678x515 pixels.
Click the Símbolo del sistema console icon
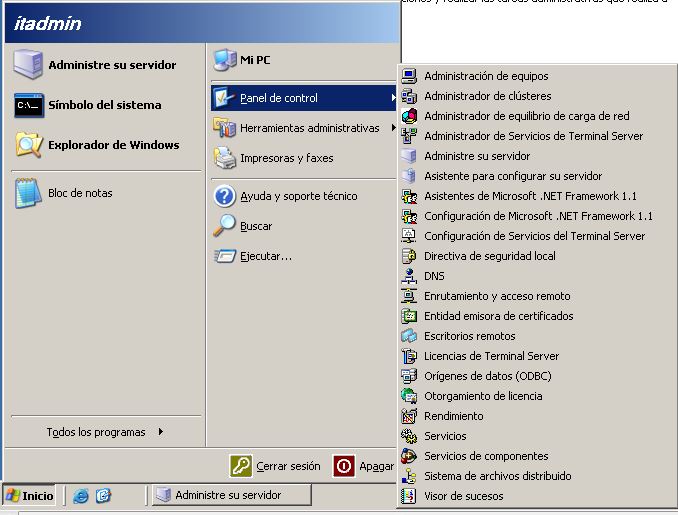point(29,105)
